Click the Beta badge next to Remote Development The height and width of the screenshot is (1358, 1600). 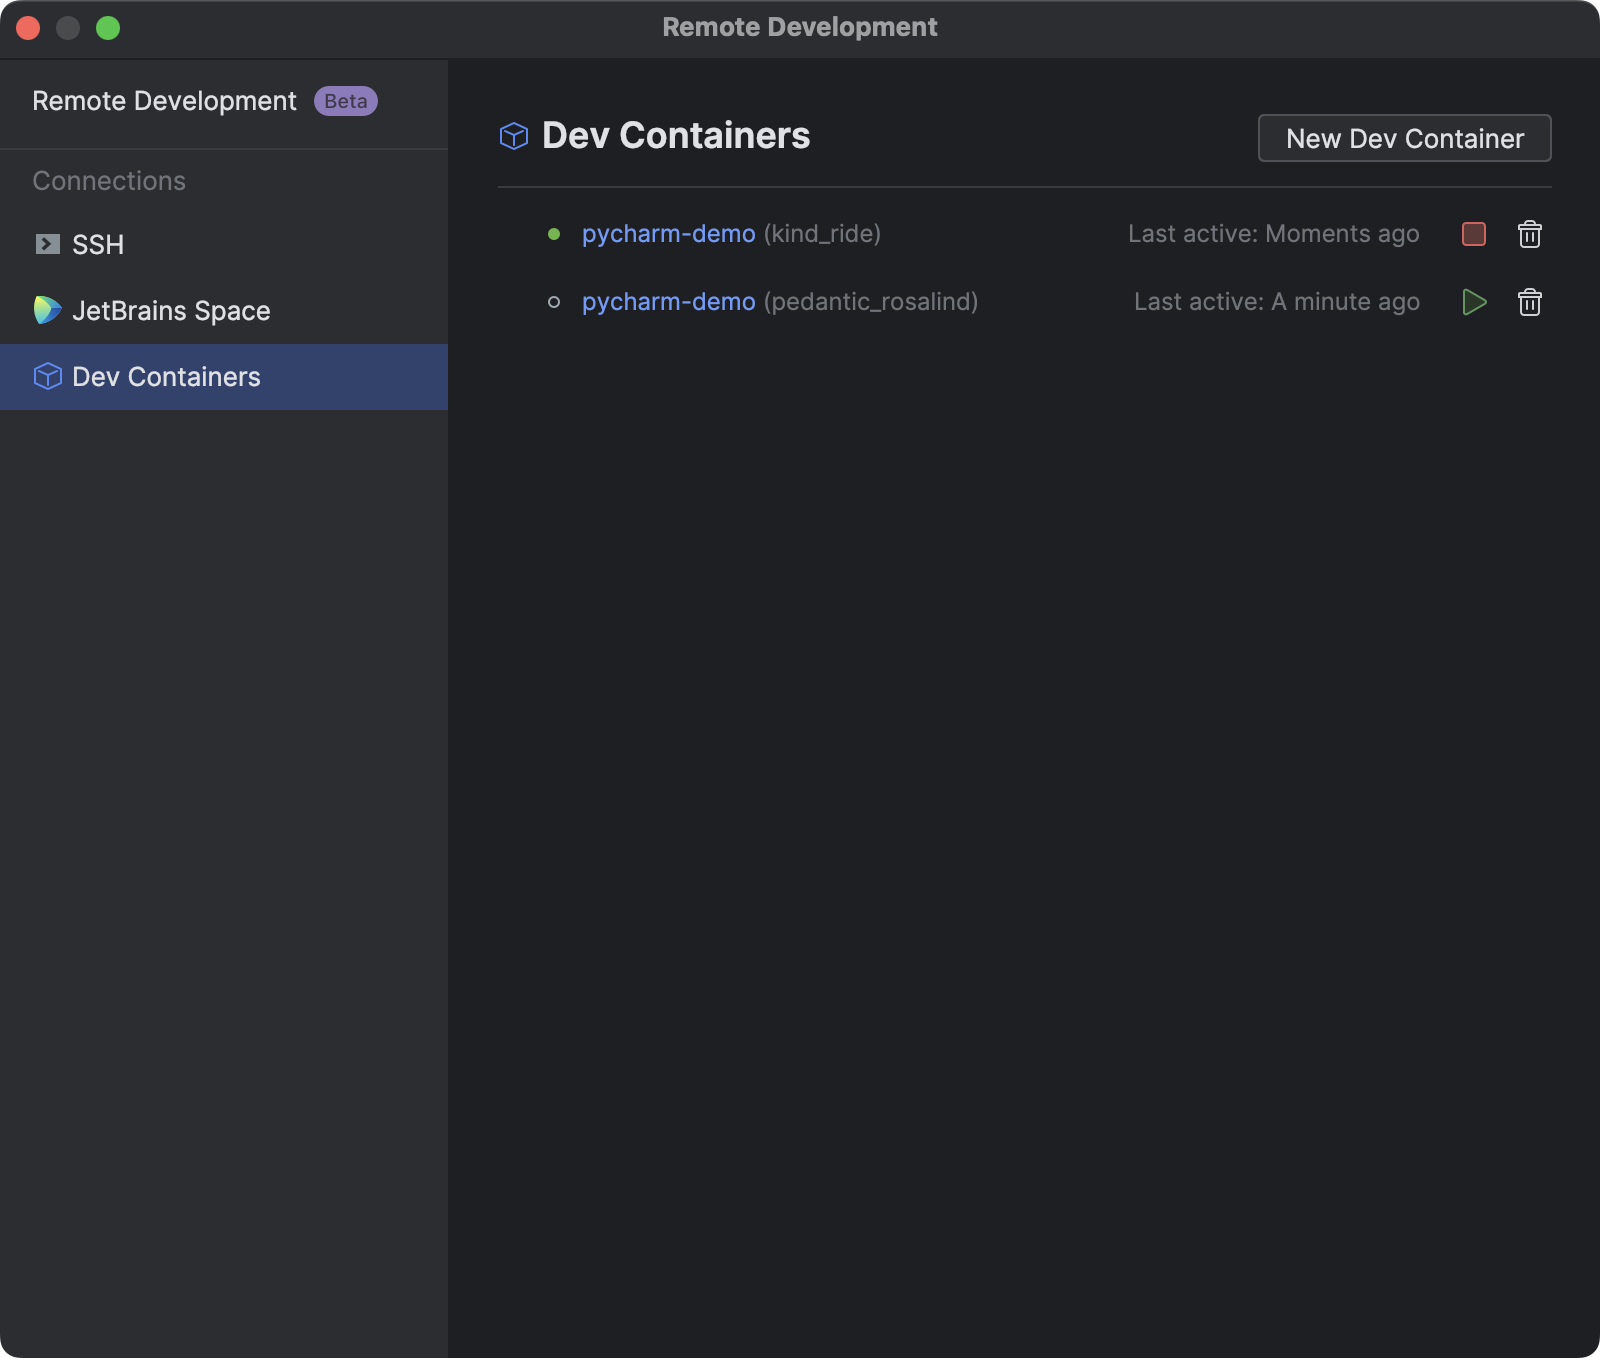point(344,100)
